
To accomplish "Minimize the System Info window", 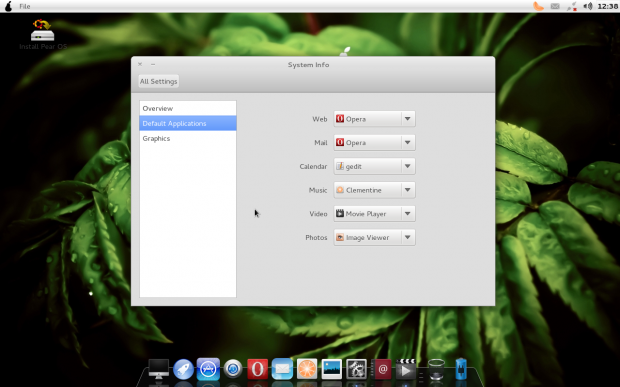I will [153, 64].
